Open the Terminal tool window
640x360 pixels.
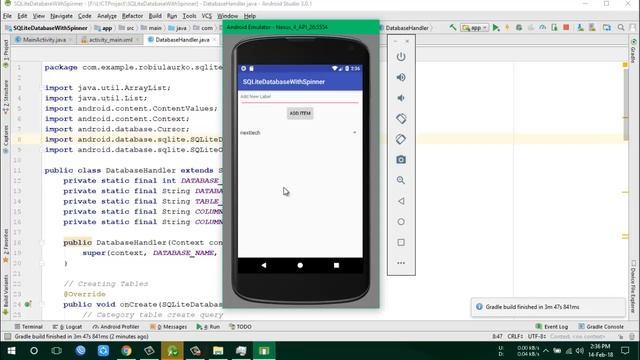(x=29, y=327)
